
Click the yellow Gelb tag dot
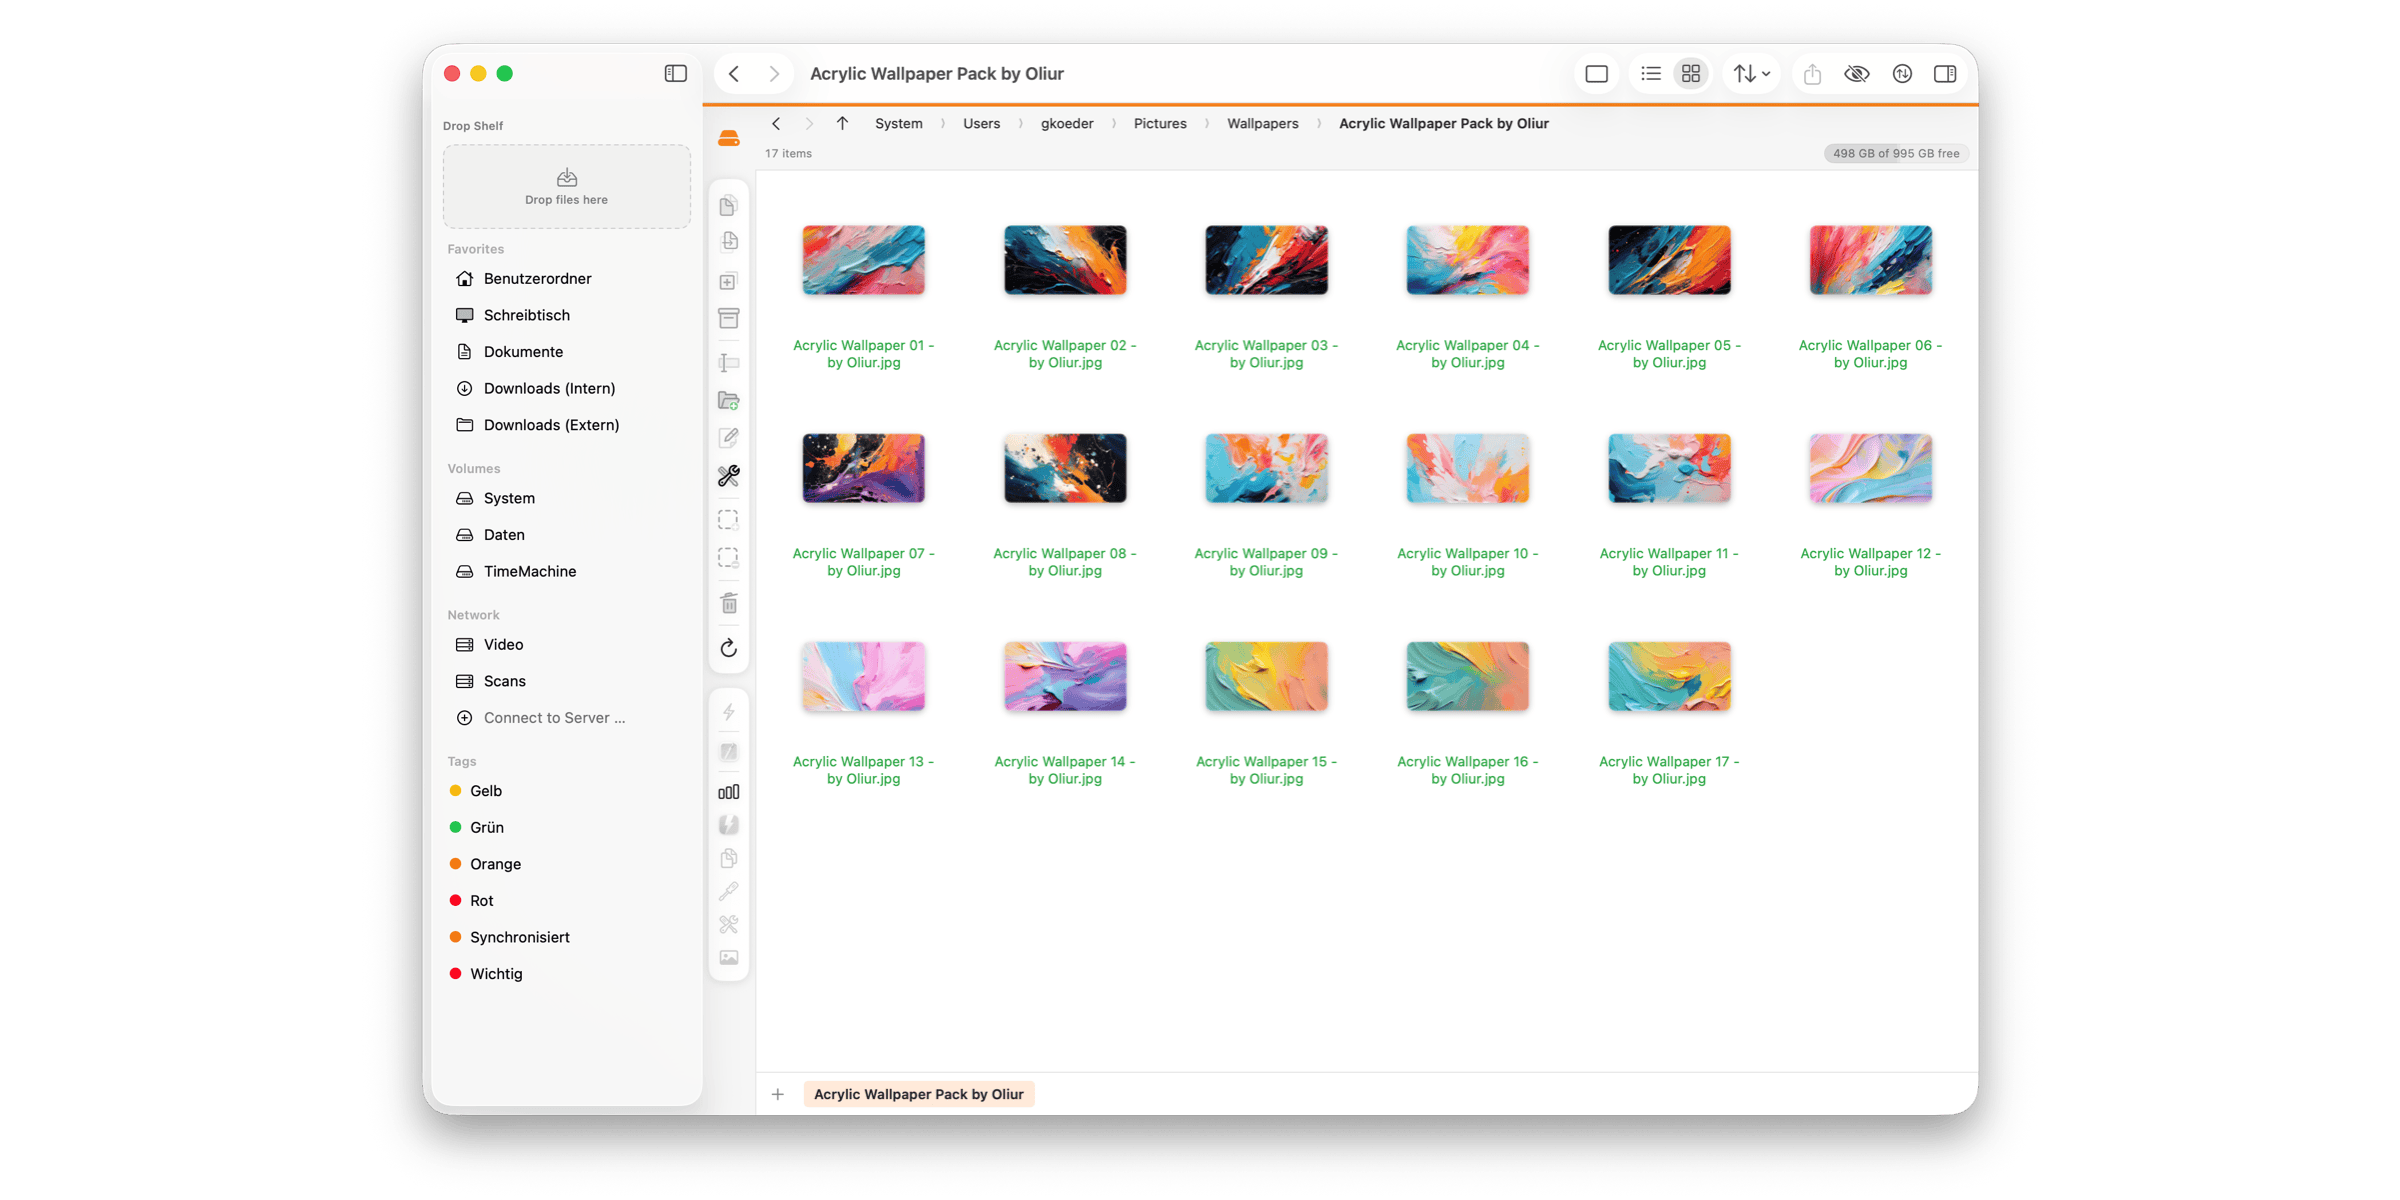click(x=456, y=791)
